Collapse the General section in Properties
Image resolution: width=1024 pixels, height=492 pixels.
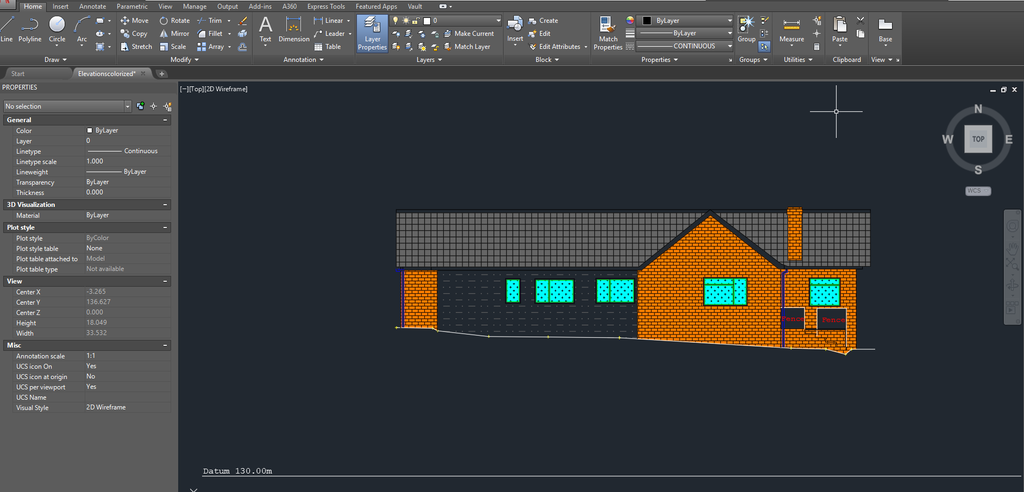coord(165,120)
